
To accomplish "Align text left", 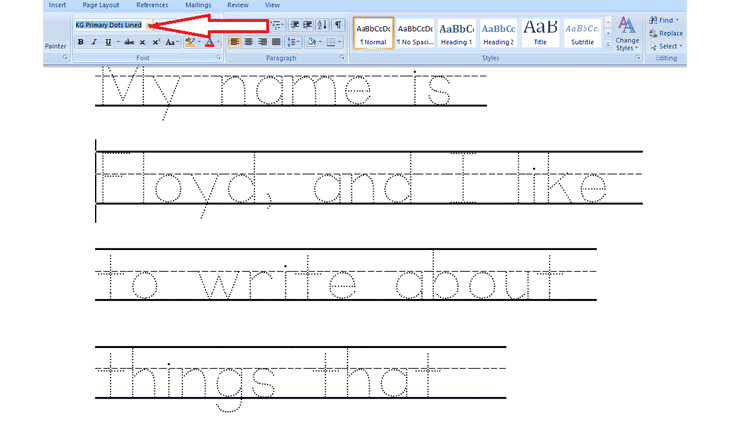I will click(235, 42).
